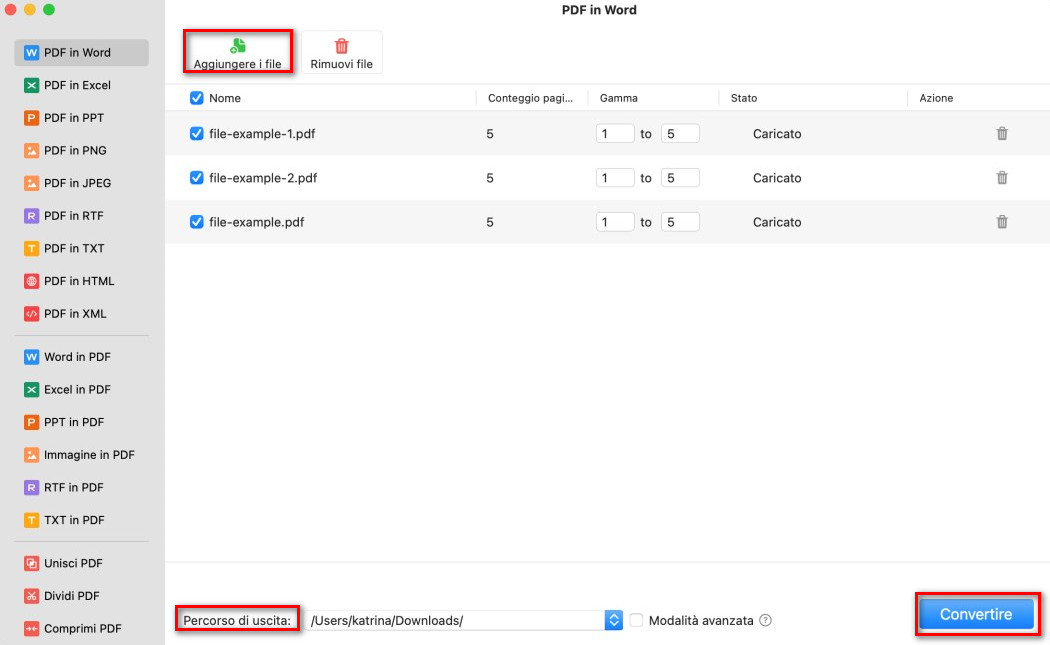Toggle the select-all checkbox beside Nome
This screenshot has height=645, width=1050.
click(x=196, y=98)
